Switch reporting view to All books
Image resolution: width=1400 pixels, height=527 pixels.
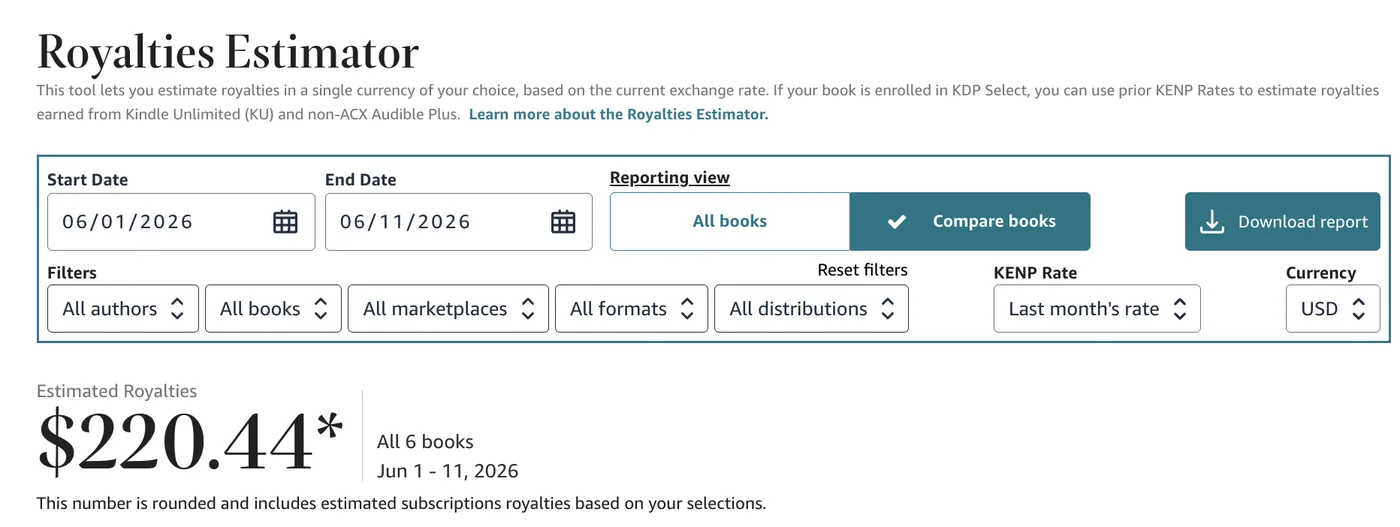pos(730,221)
